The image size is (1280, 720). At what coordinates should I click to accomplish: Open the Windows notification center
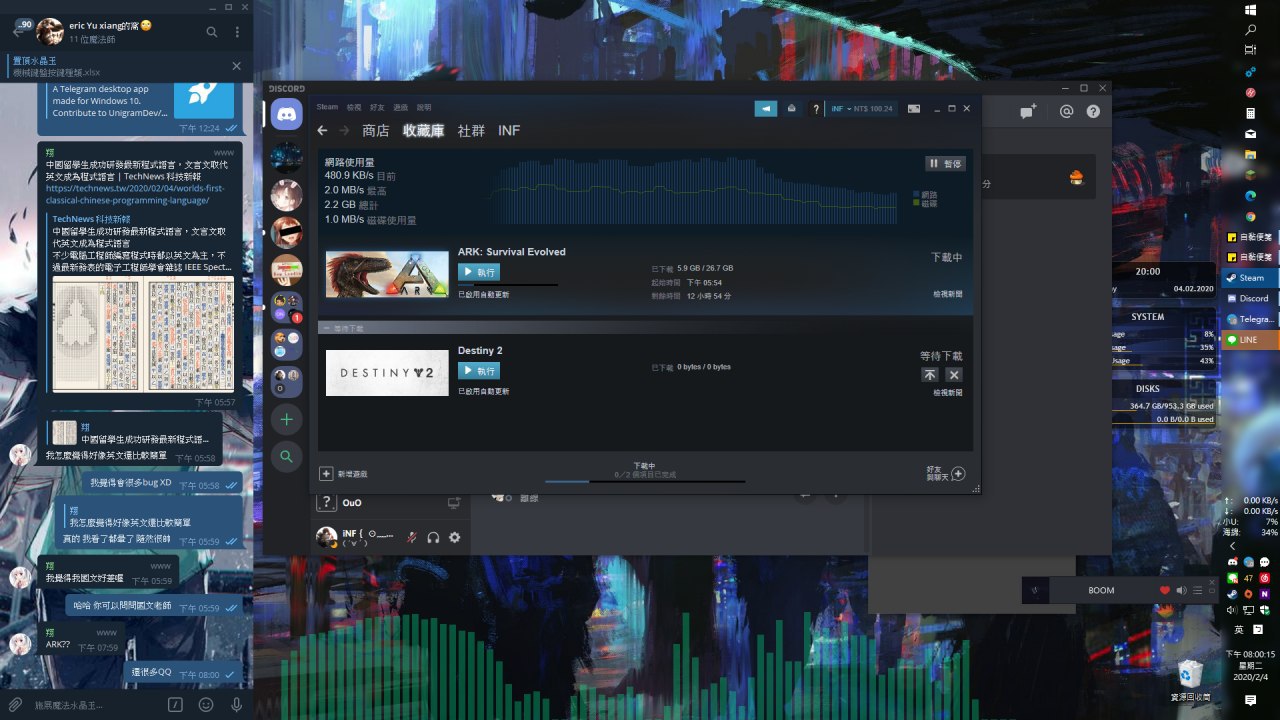click(1251, 701)
